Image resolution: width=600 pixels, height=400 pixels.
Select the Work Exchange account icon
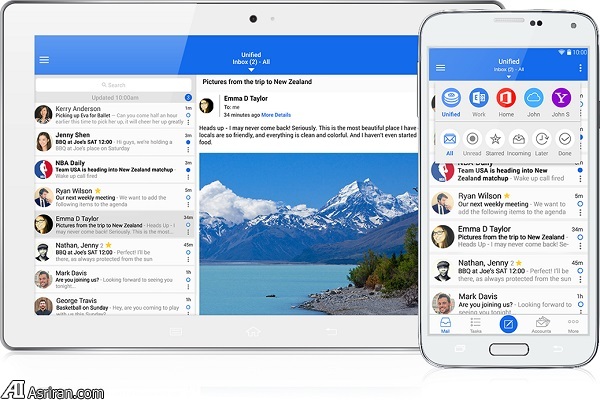tap(479, 99)
